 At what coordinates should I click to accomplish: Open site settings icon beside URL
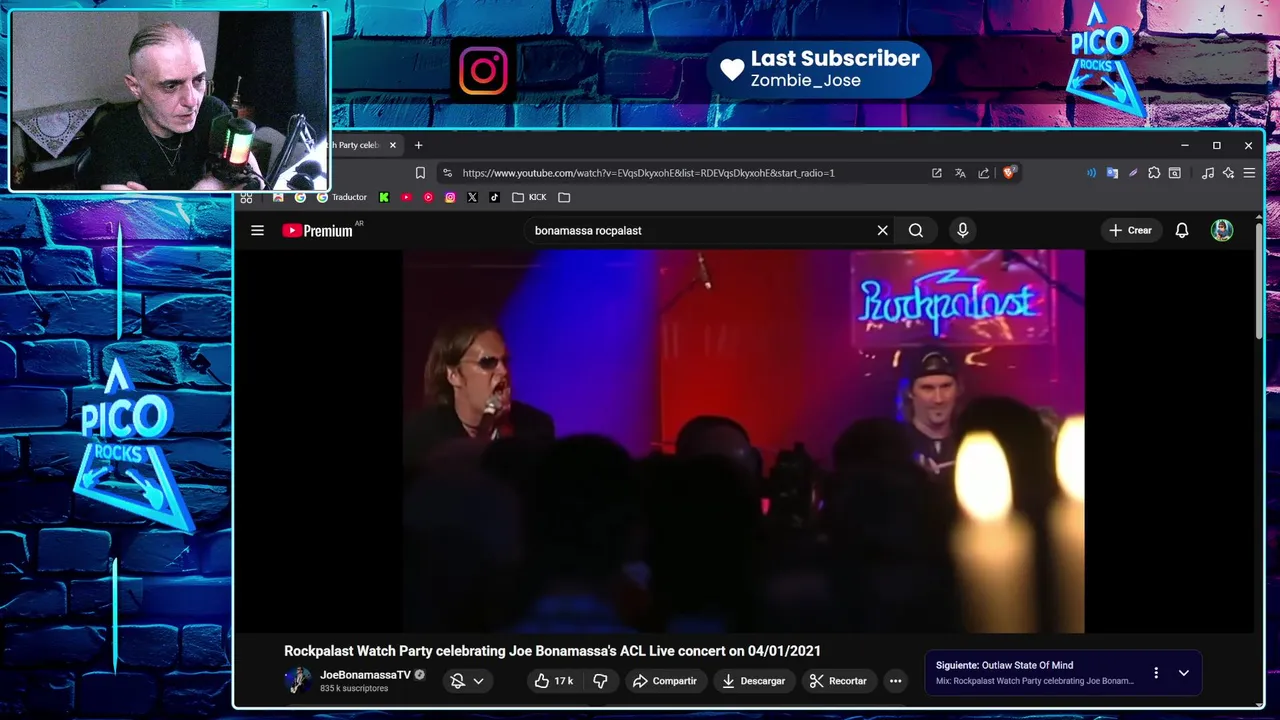(447, 173)
